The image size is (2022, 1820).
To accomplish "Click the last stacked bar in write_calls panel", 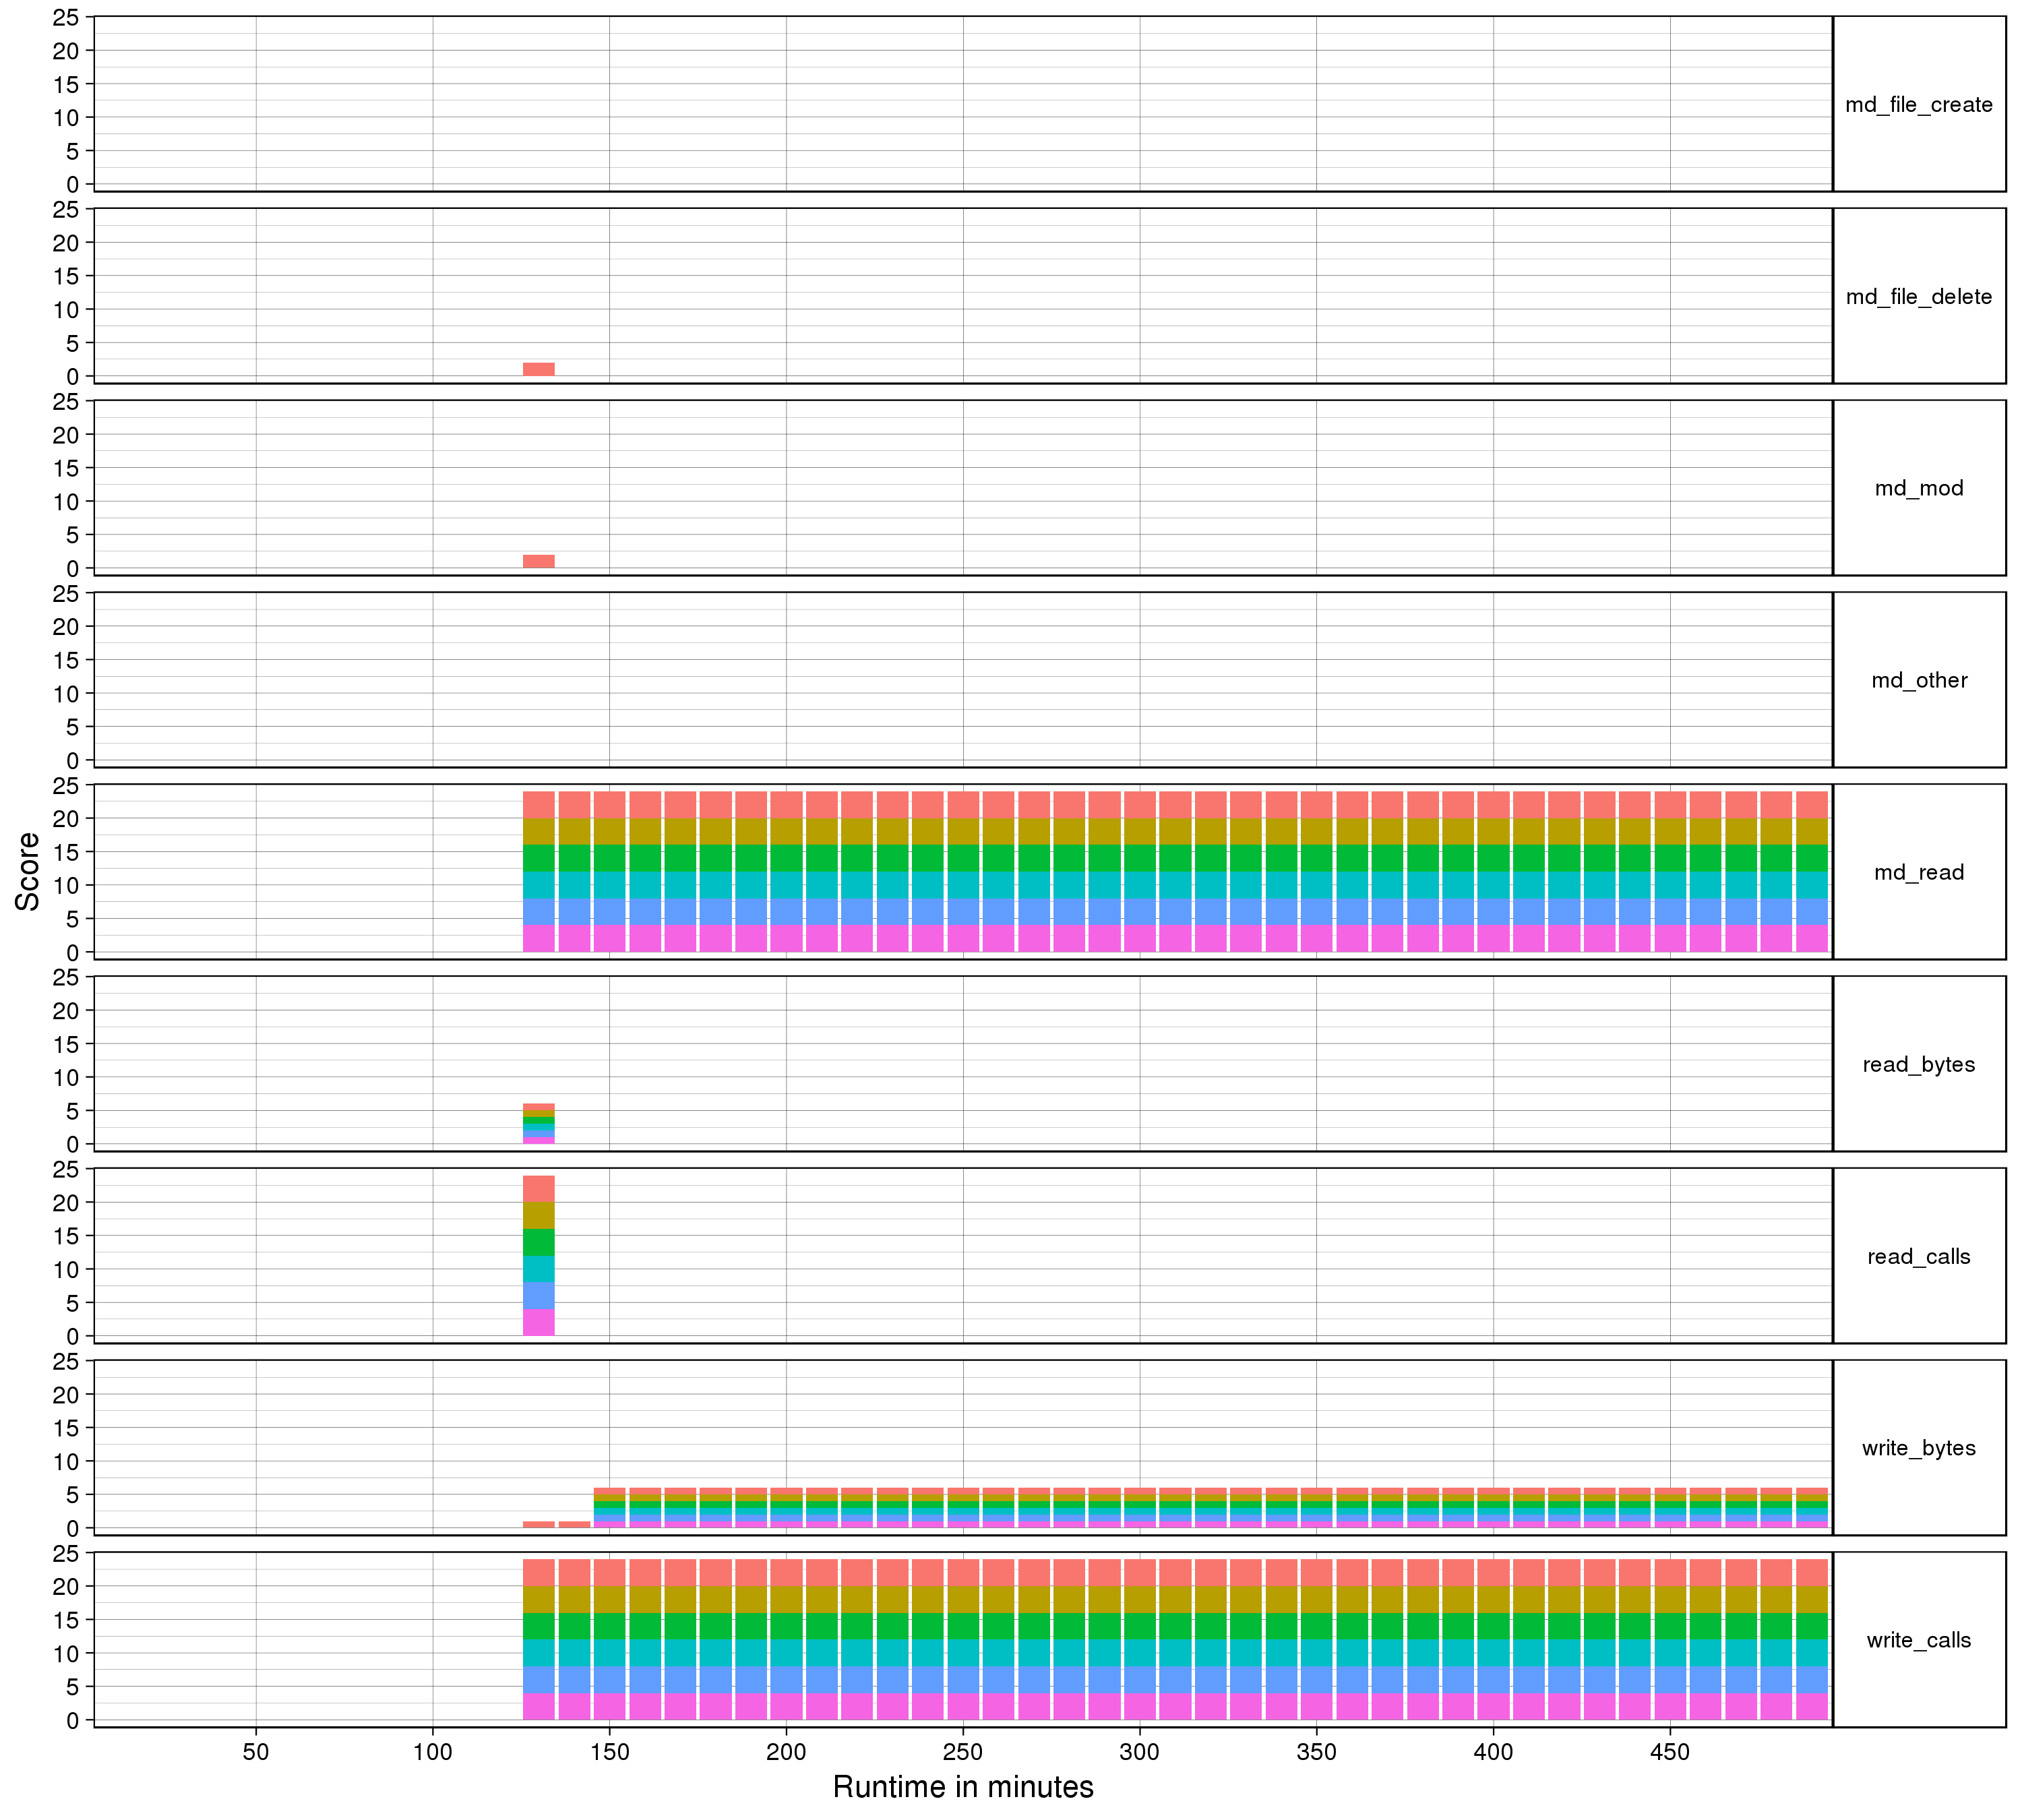I will tap(1811, 1639).
